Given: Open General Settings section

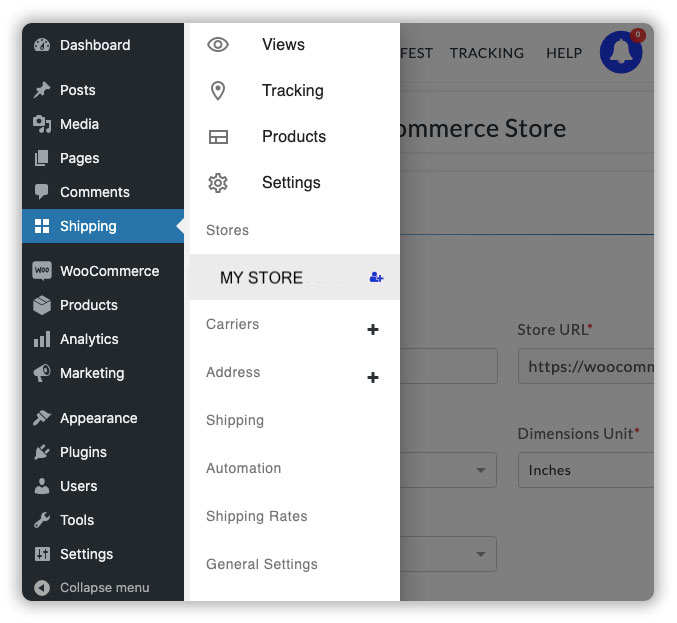Looking at the screenshot, I should point(262,564).
